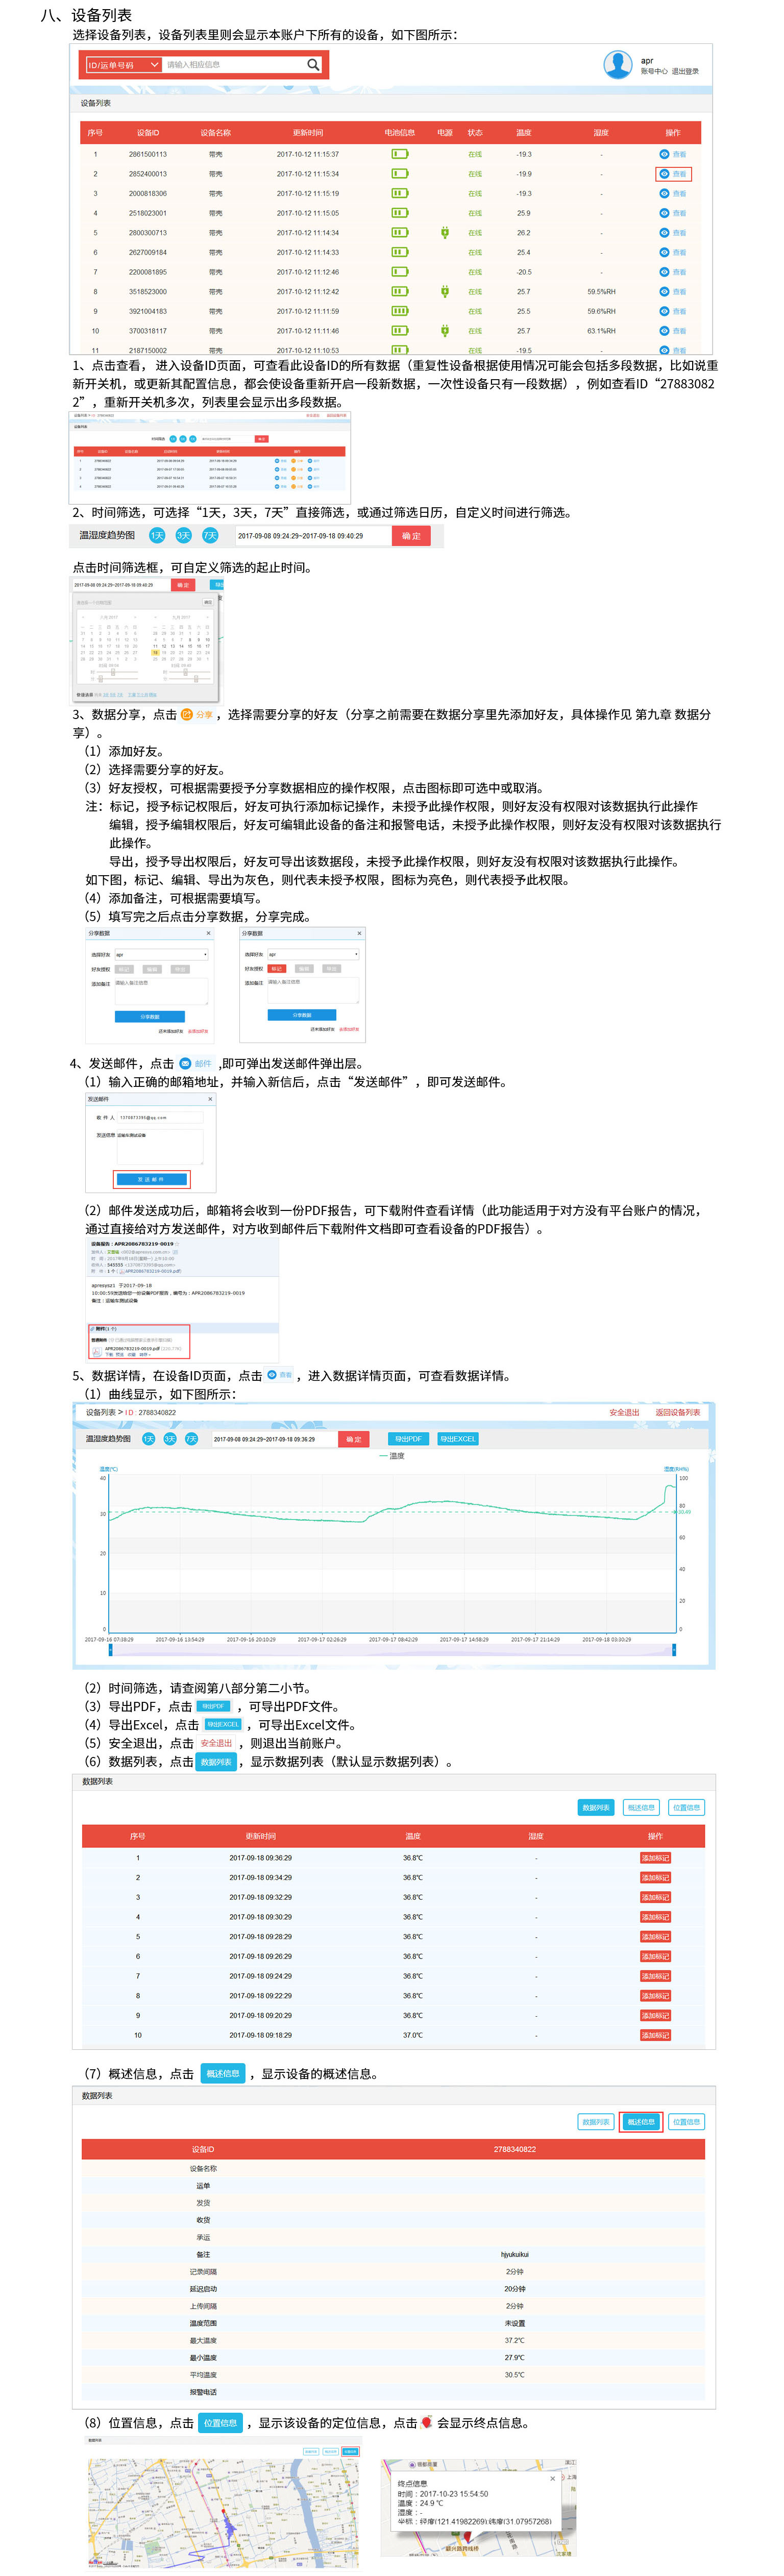Screen dimensions: 784x2576
Task: Click 7天 circle on the chart page
Action: pyautogui.click(x=191, y=1439)
